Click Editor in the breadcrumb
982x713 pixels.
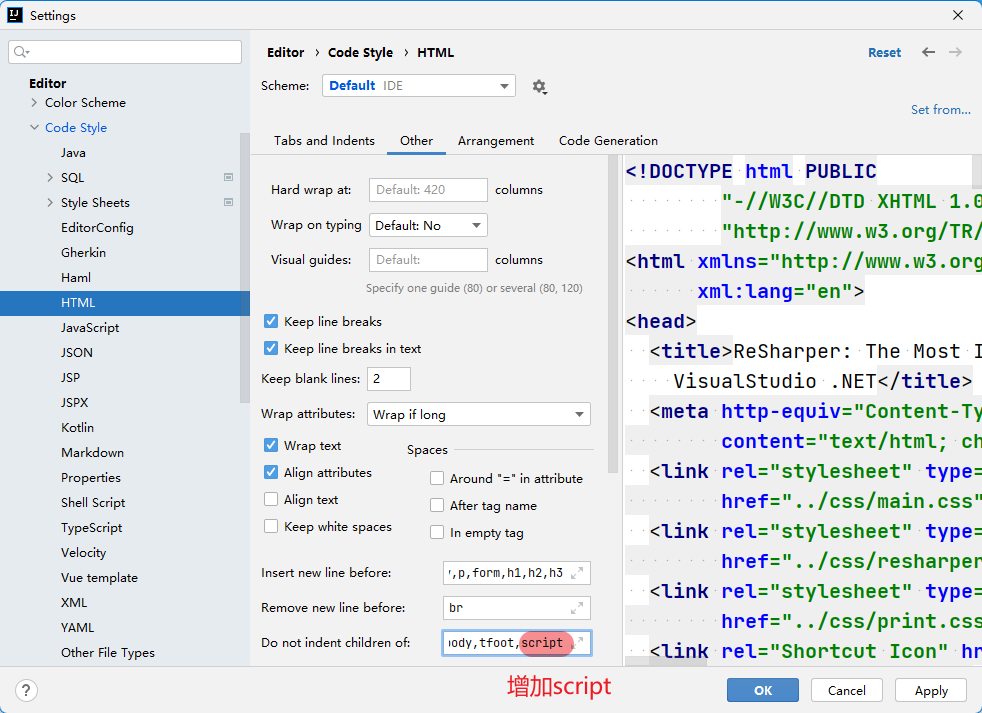(286, 53)
